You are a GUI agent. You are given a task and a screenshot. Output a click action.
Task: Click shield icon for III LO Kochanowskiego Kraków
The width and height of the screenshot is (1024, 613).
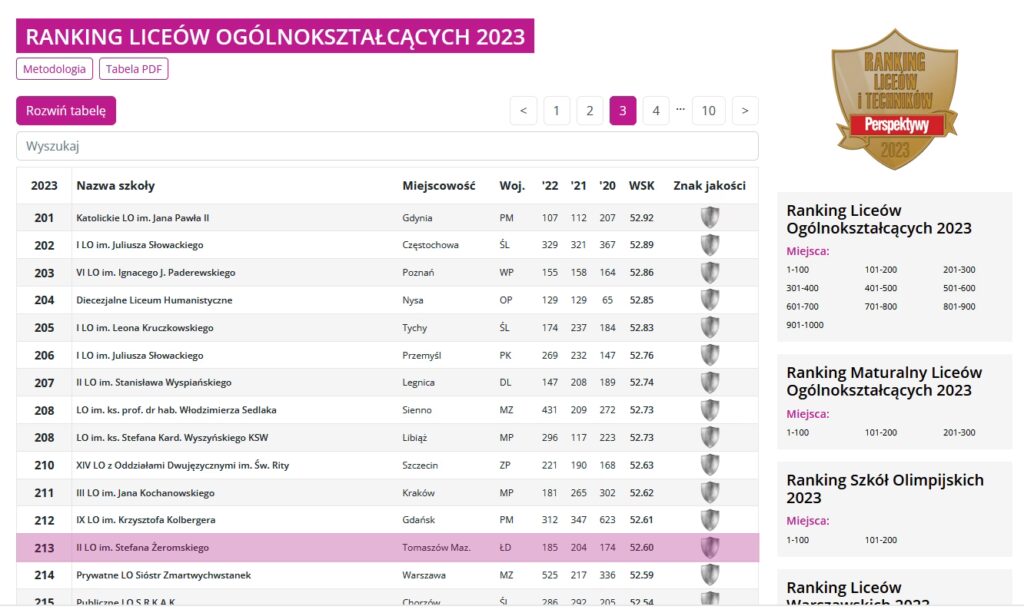point(710,492)
